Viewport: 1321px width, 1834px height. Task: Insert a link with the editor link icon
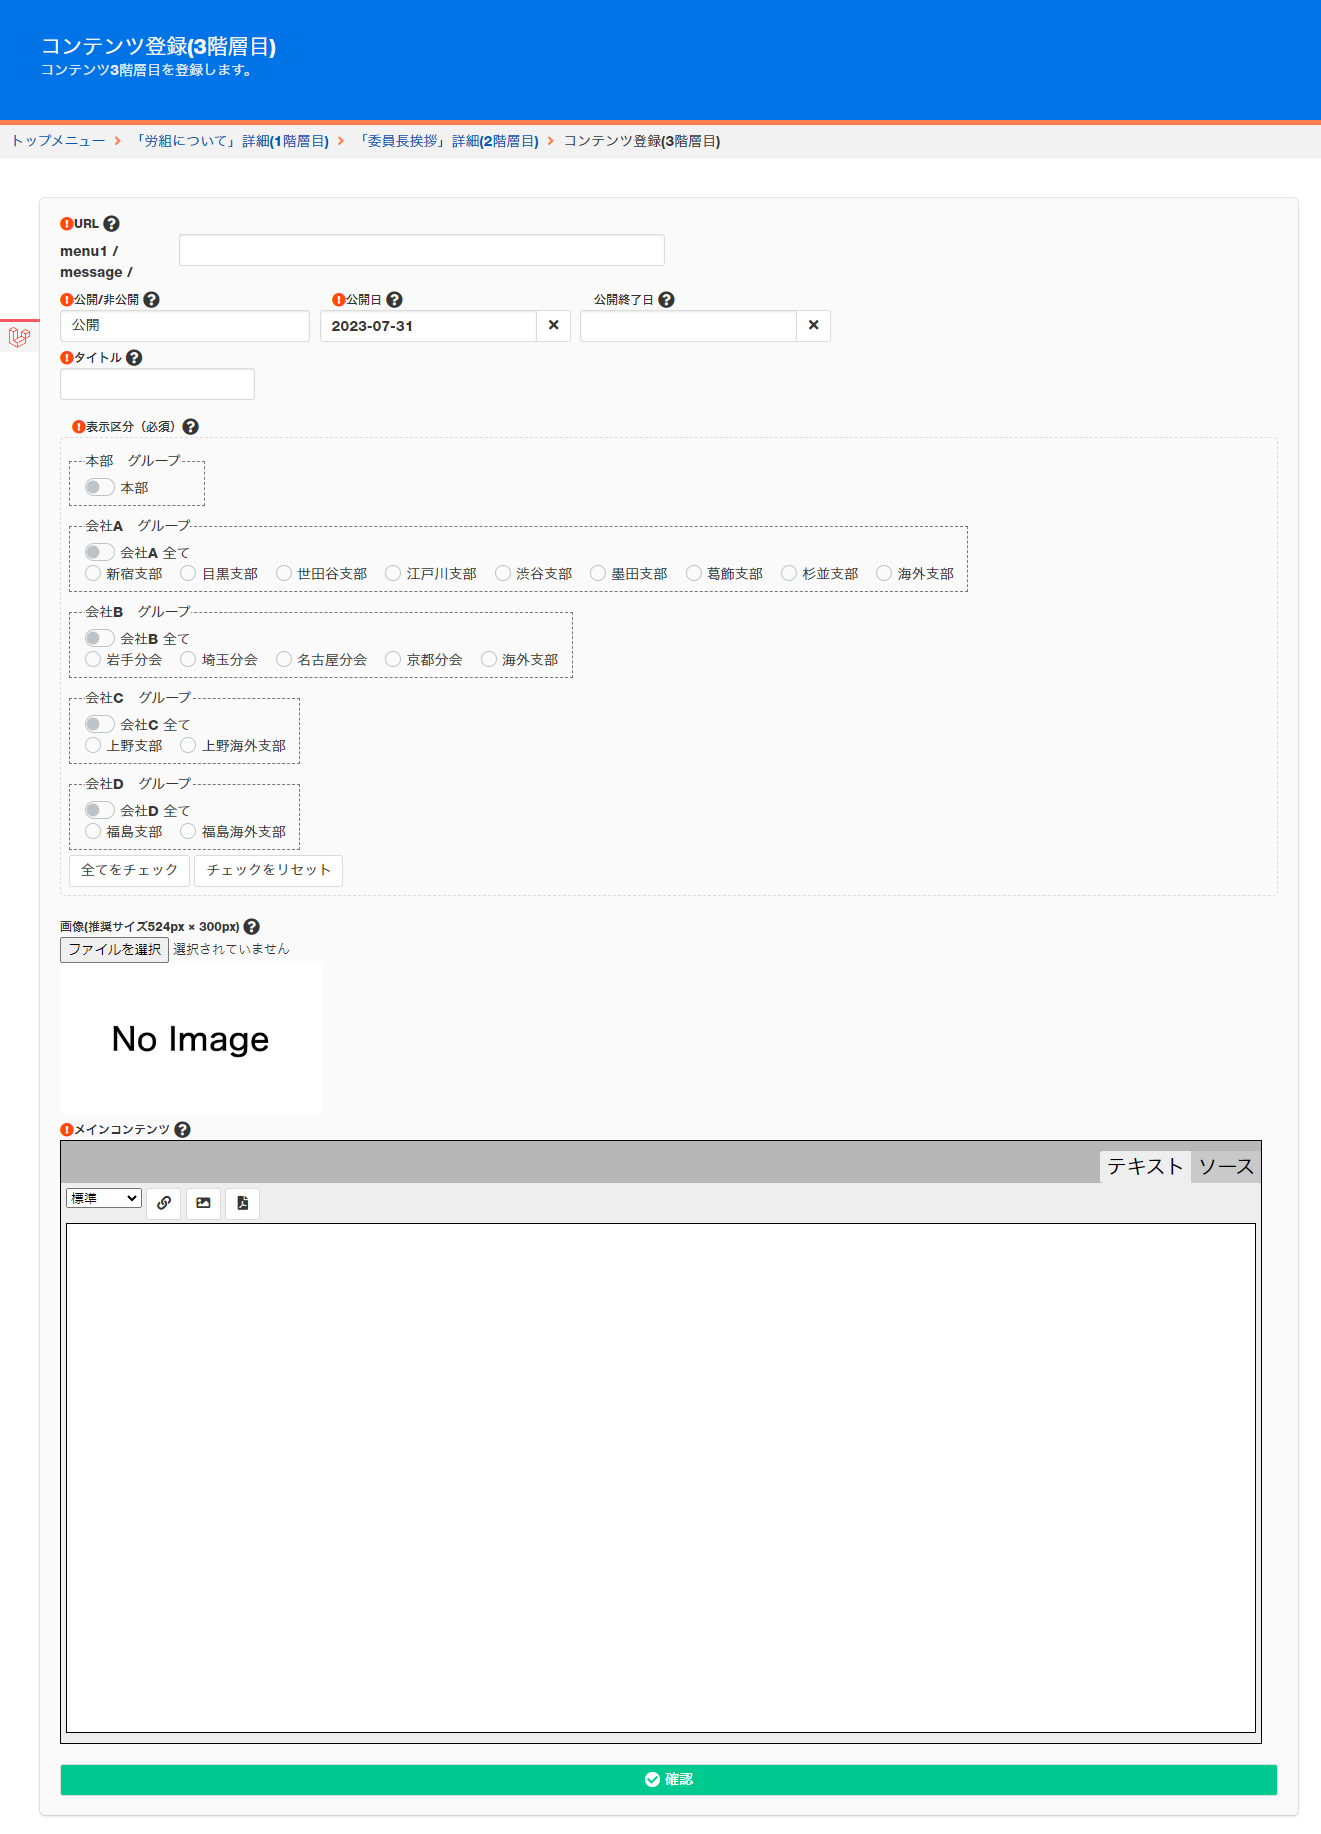pos(163,1203)
